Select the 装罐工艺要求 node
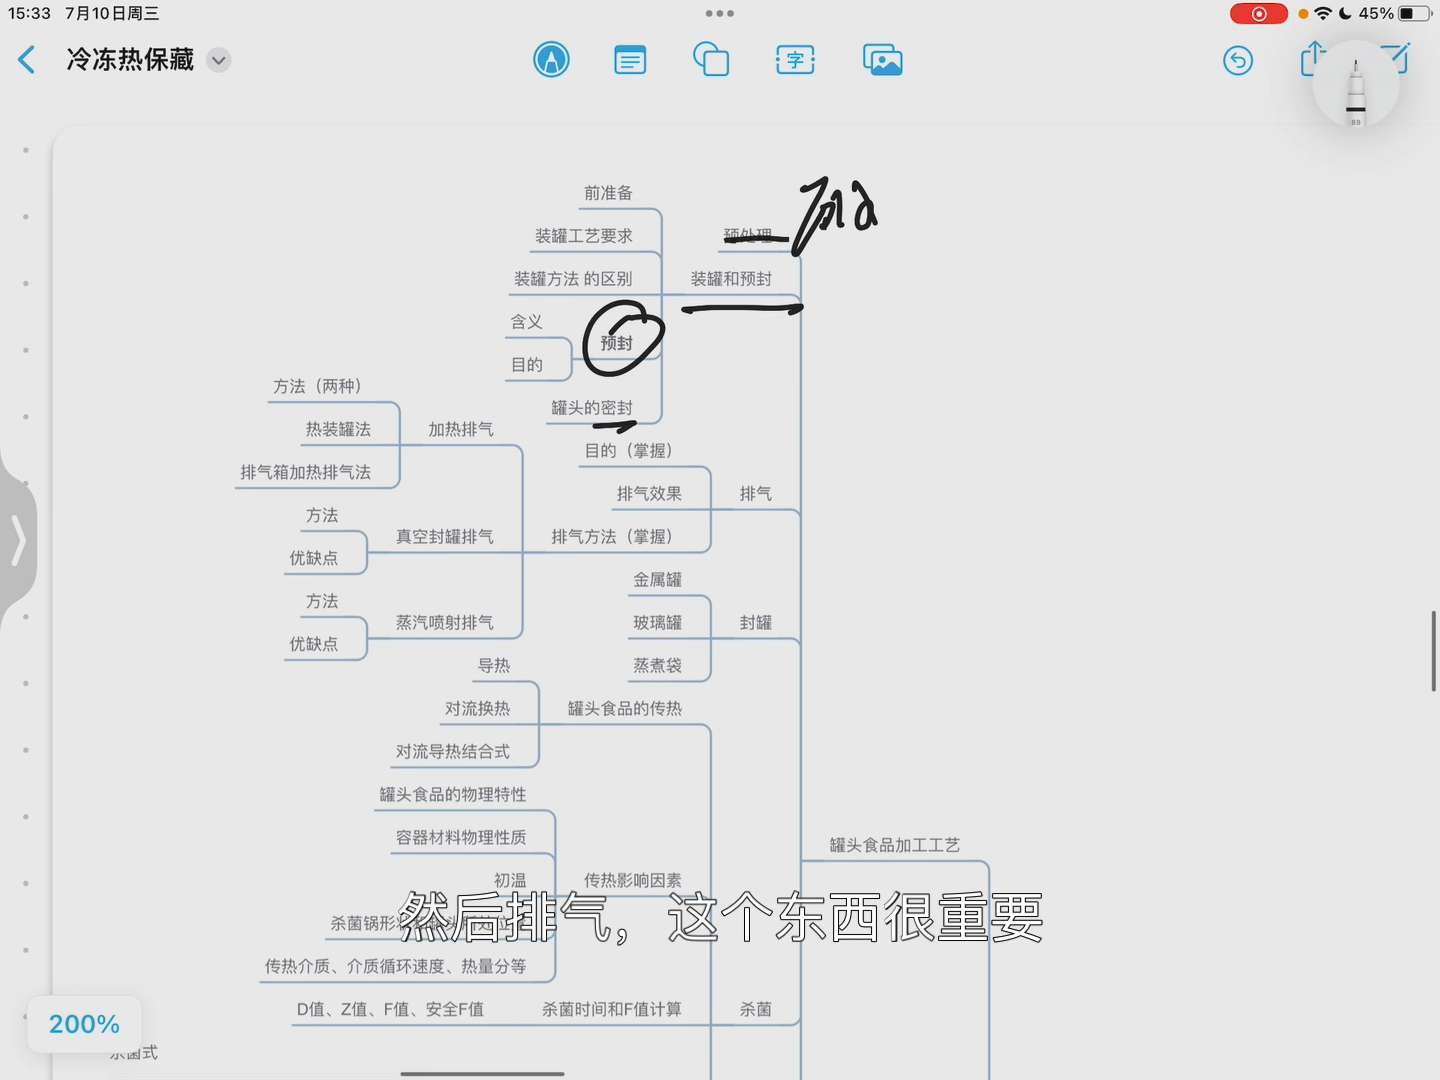 tap(583, 236)
